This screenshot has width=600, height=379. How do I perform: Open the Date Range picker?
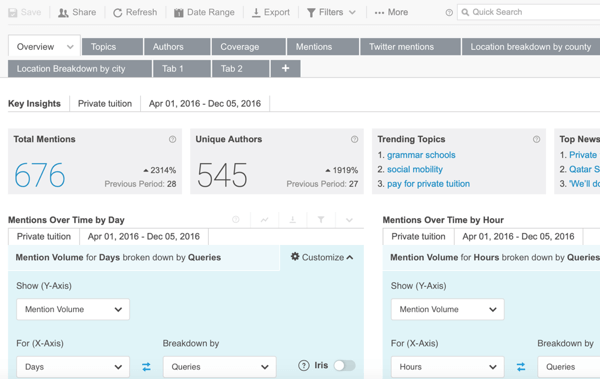(204, 12)
